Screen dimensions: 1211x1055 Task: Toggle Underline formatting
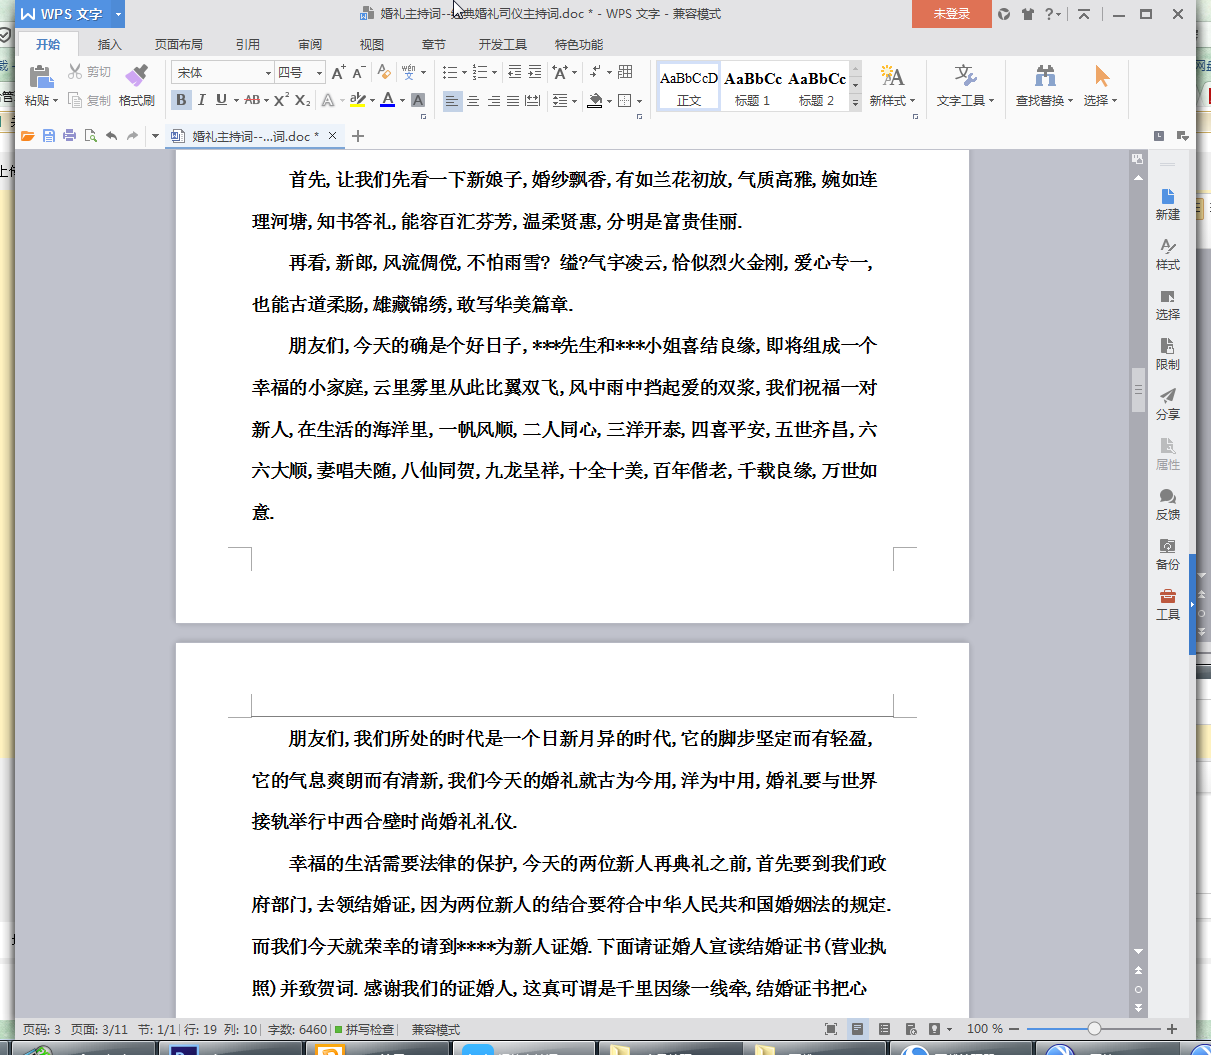click(221, 100)
